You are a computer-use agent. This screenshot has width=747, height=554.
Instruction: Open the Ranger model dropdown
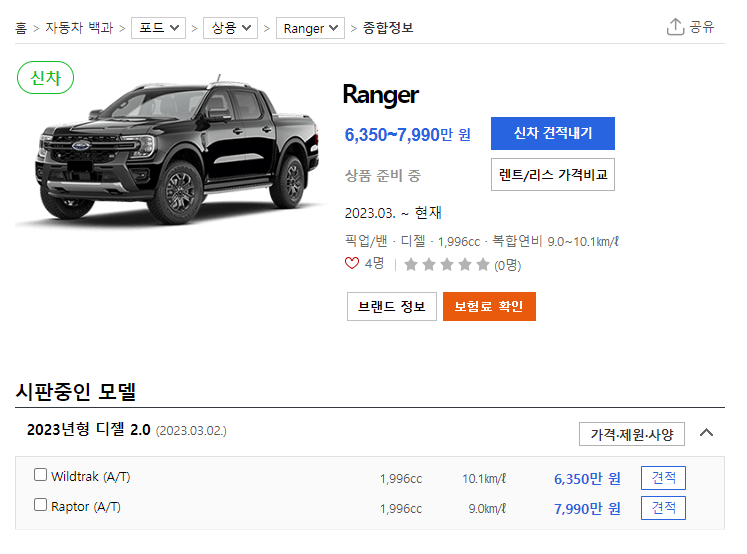[310, 28]
